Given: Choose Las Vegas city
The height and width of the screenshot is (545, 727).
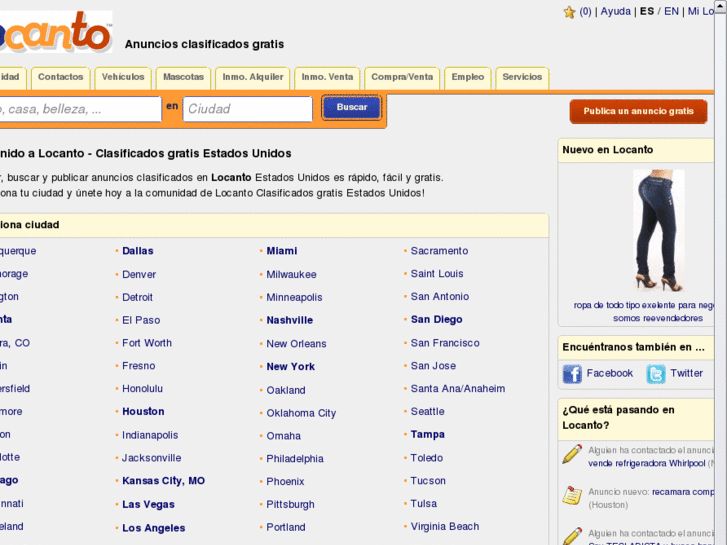Looking at the screenshot, I should point(148,505).
